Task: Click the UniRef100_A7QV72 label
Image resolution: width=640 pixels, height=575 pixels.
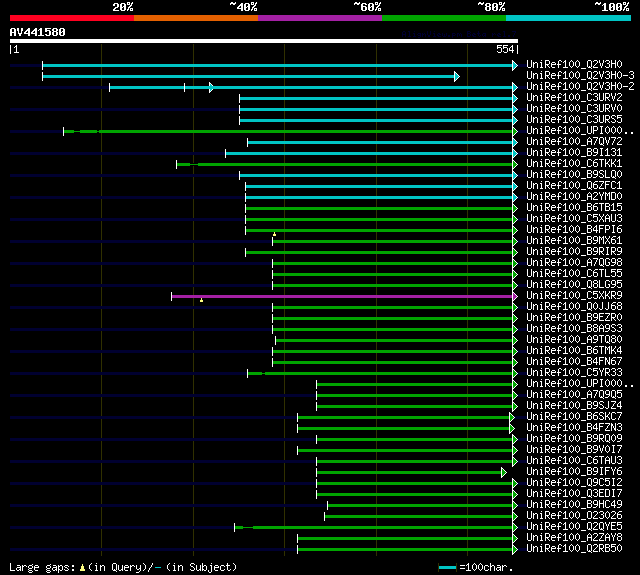Action: click(574, 142)
